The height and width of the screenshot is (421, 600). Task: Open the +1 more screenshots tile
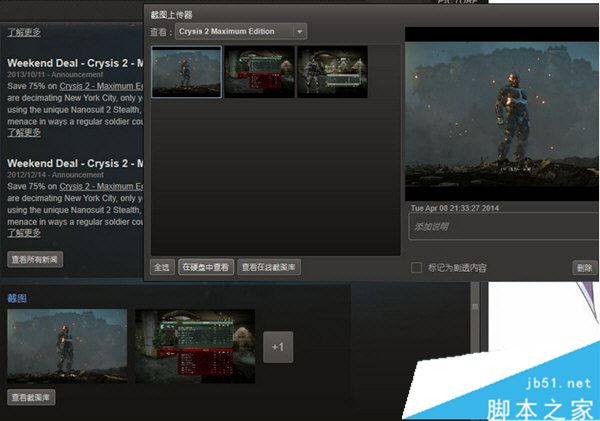[x=278, y=347]
